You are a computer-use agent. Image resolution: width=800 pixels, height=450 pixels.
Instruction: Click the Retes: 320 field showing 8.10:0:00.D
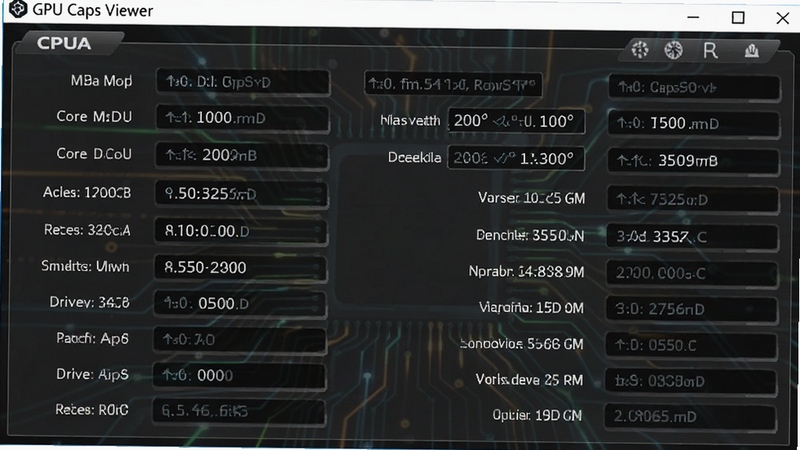241,231
